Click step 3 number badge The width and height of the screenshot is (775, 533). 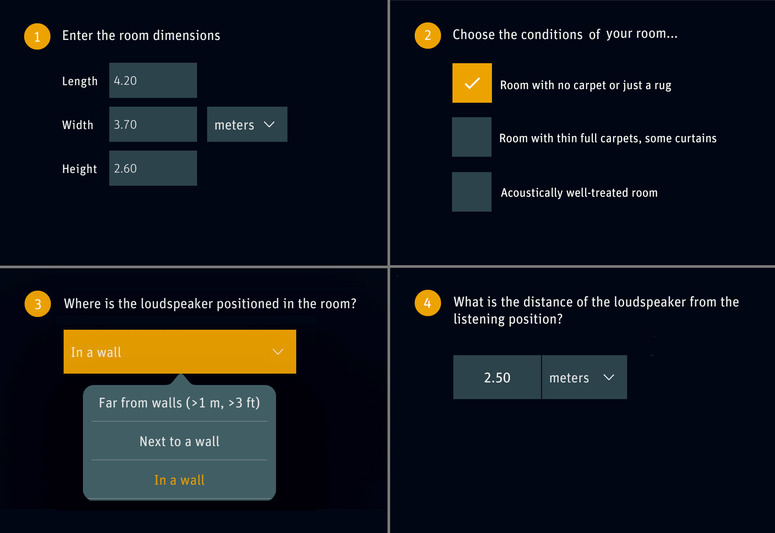pos(37,305)
